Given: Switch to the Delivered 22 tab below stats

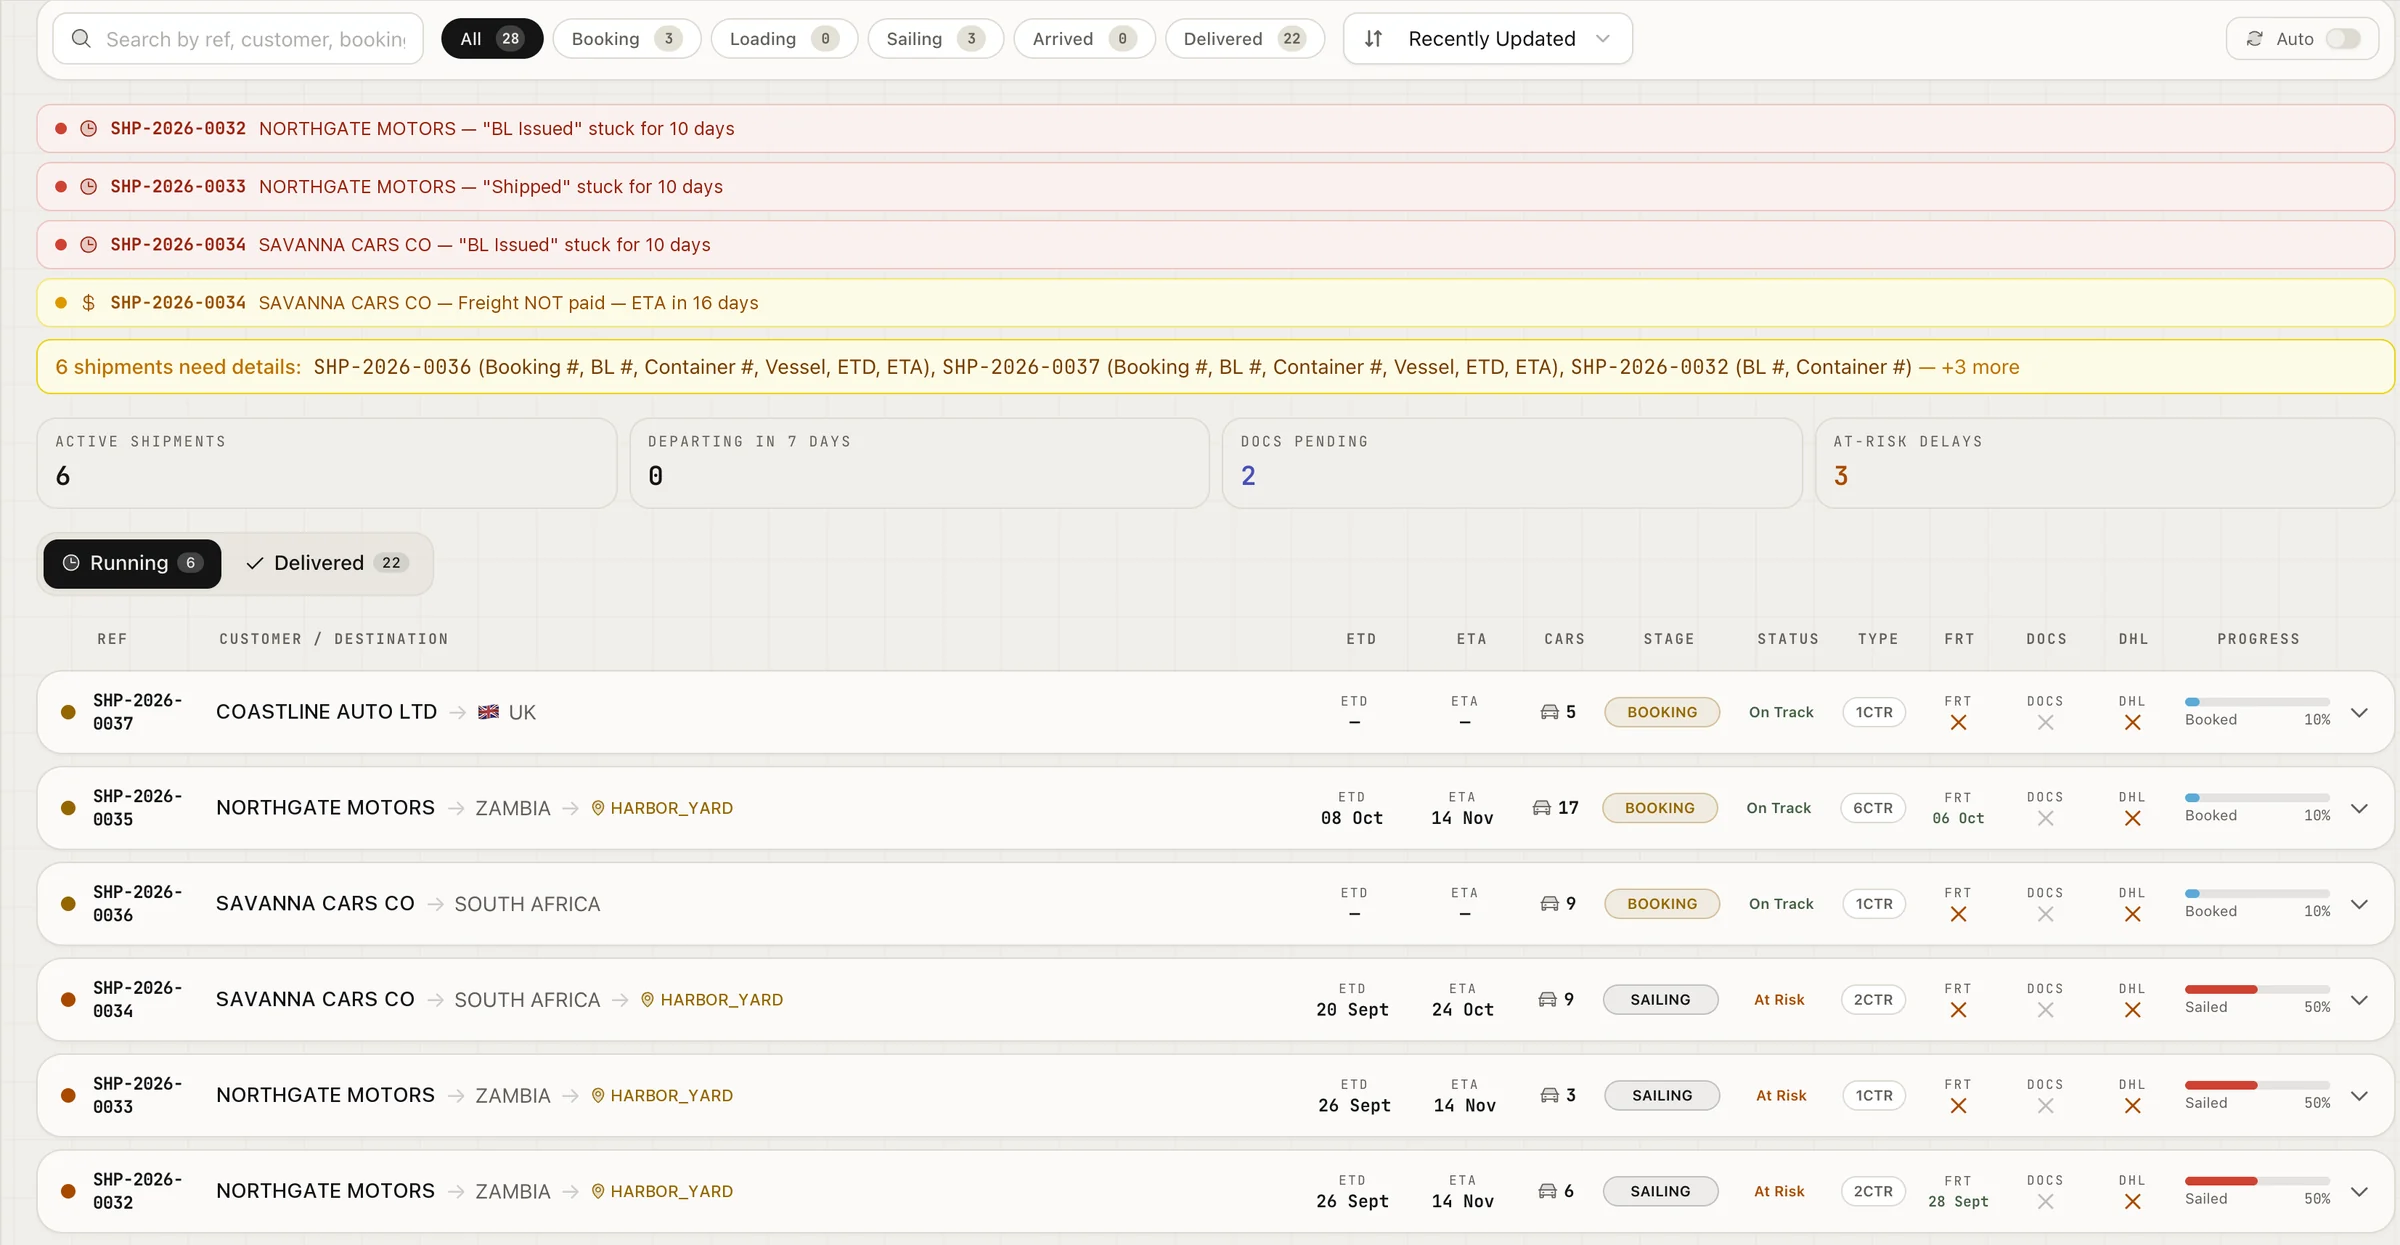Looking at the screenshot, I should point(327,563).
